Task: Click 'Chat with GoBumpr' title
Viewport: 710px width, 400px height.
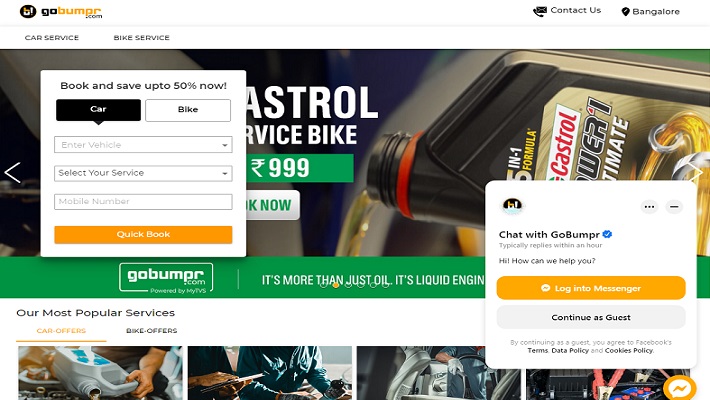Action: (x=549, y=235)
